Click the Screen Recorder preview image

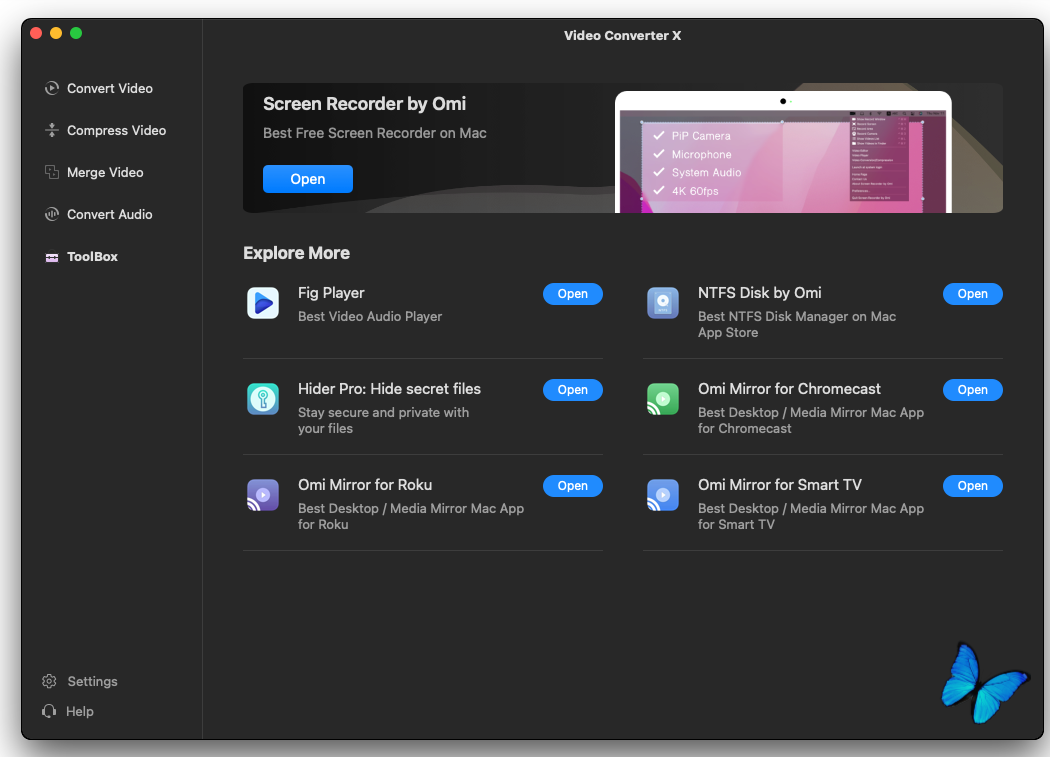[x=783, y=152]
